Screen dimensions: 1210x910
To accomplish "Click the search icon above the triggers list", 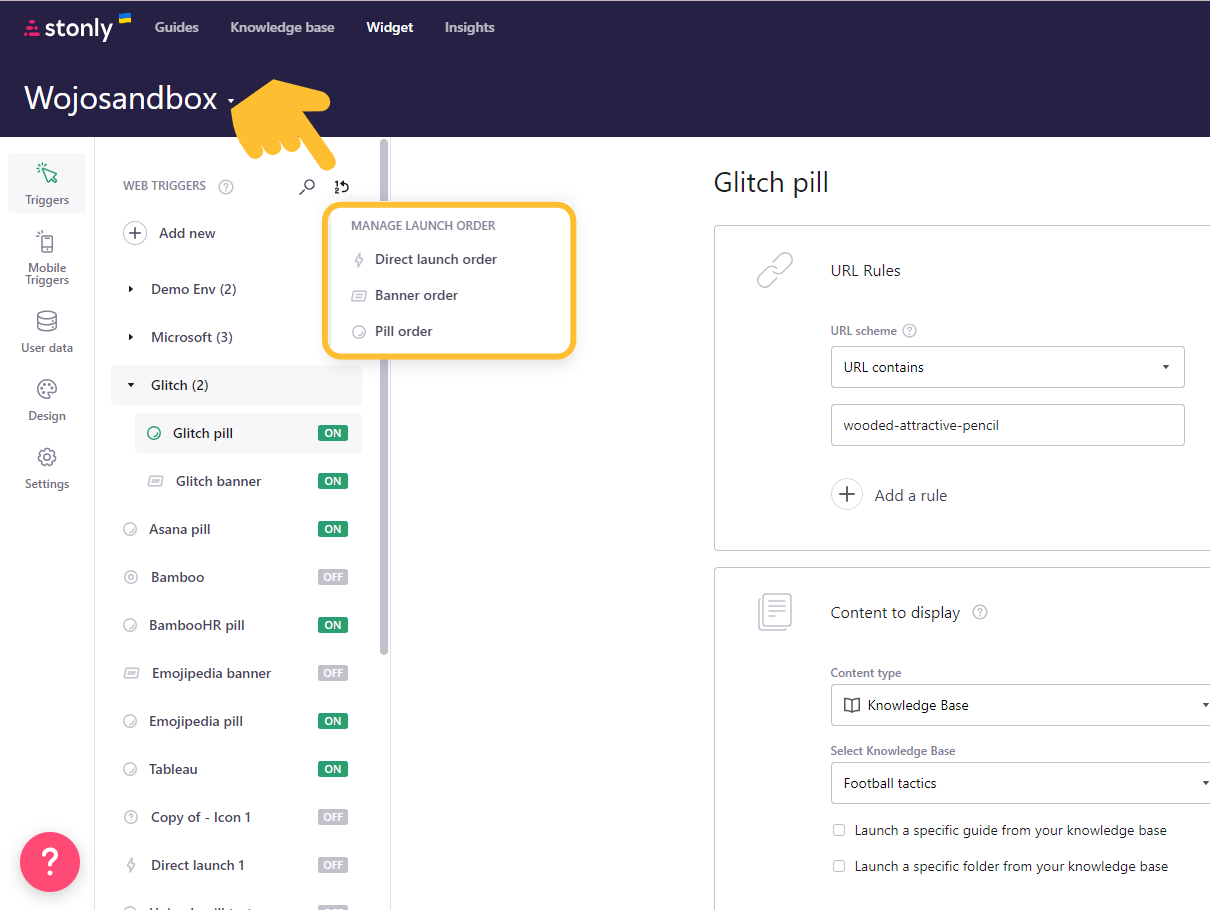I will 307,187.
